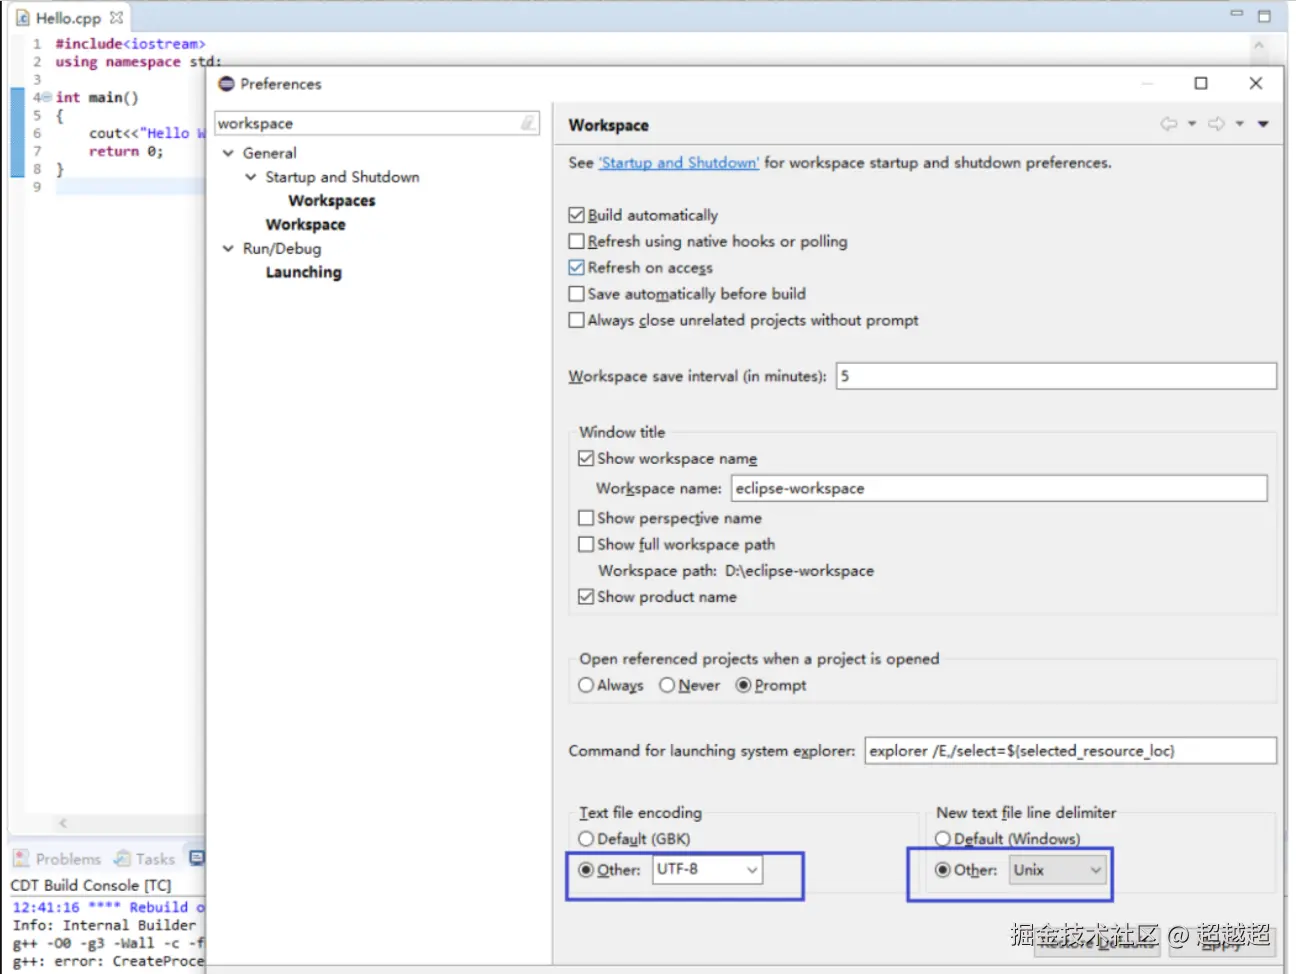The image size is (1296, 974).
Task: Click the Problems view icon
Action: pyautogui.click(x=21, y=858)
